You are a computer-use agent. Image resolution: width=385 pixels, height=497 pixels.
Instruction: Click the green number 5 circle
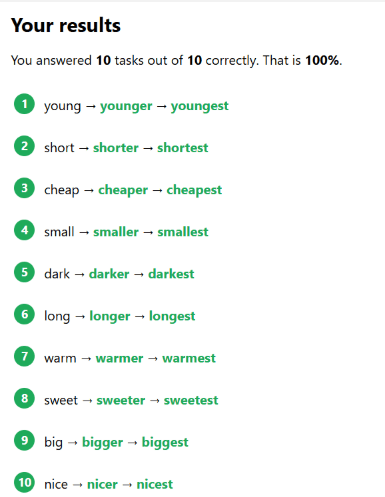click(x=24, y=272)
